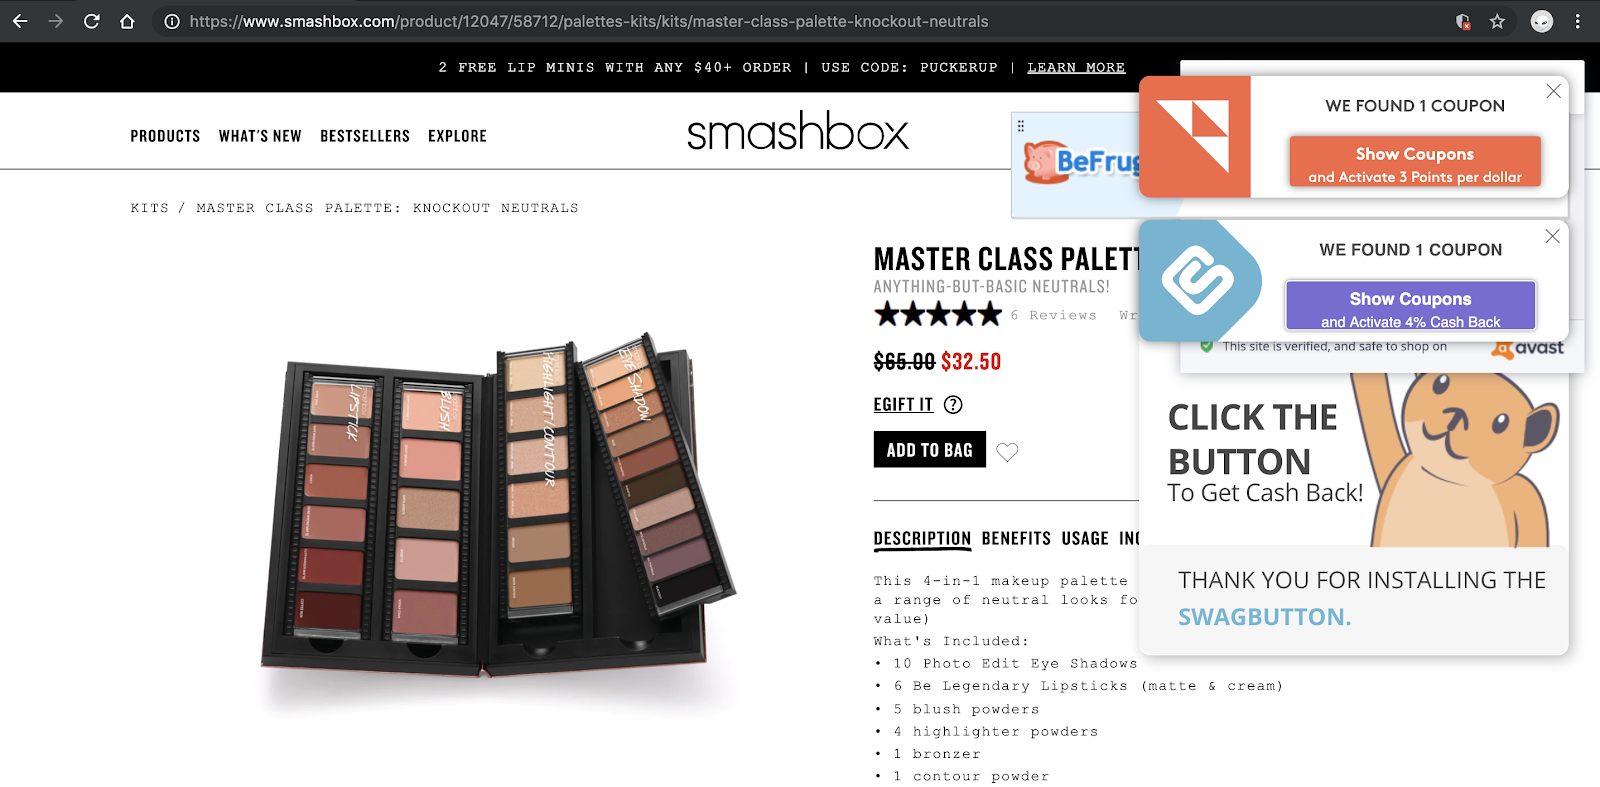
Task: Reload the page with refresh icon
Action: 91,21
